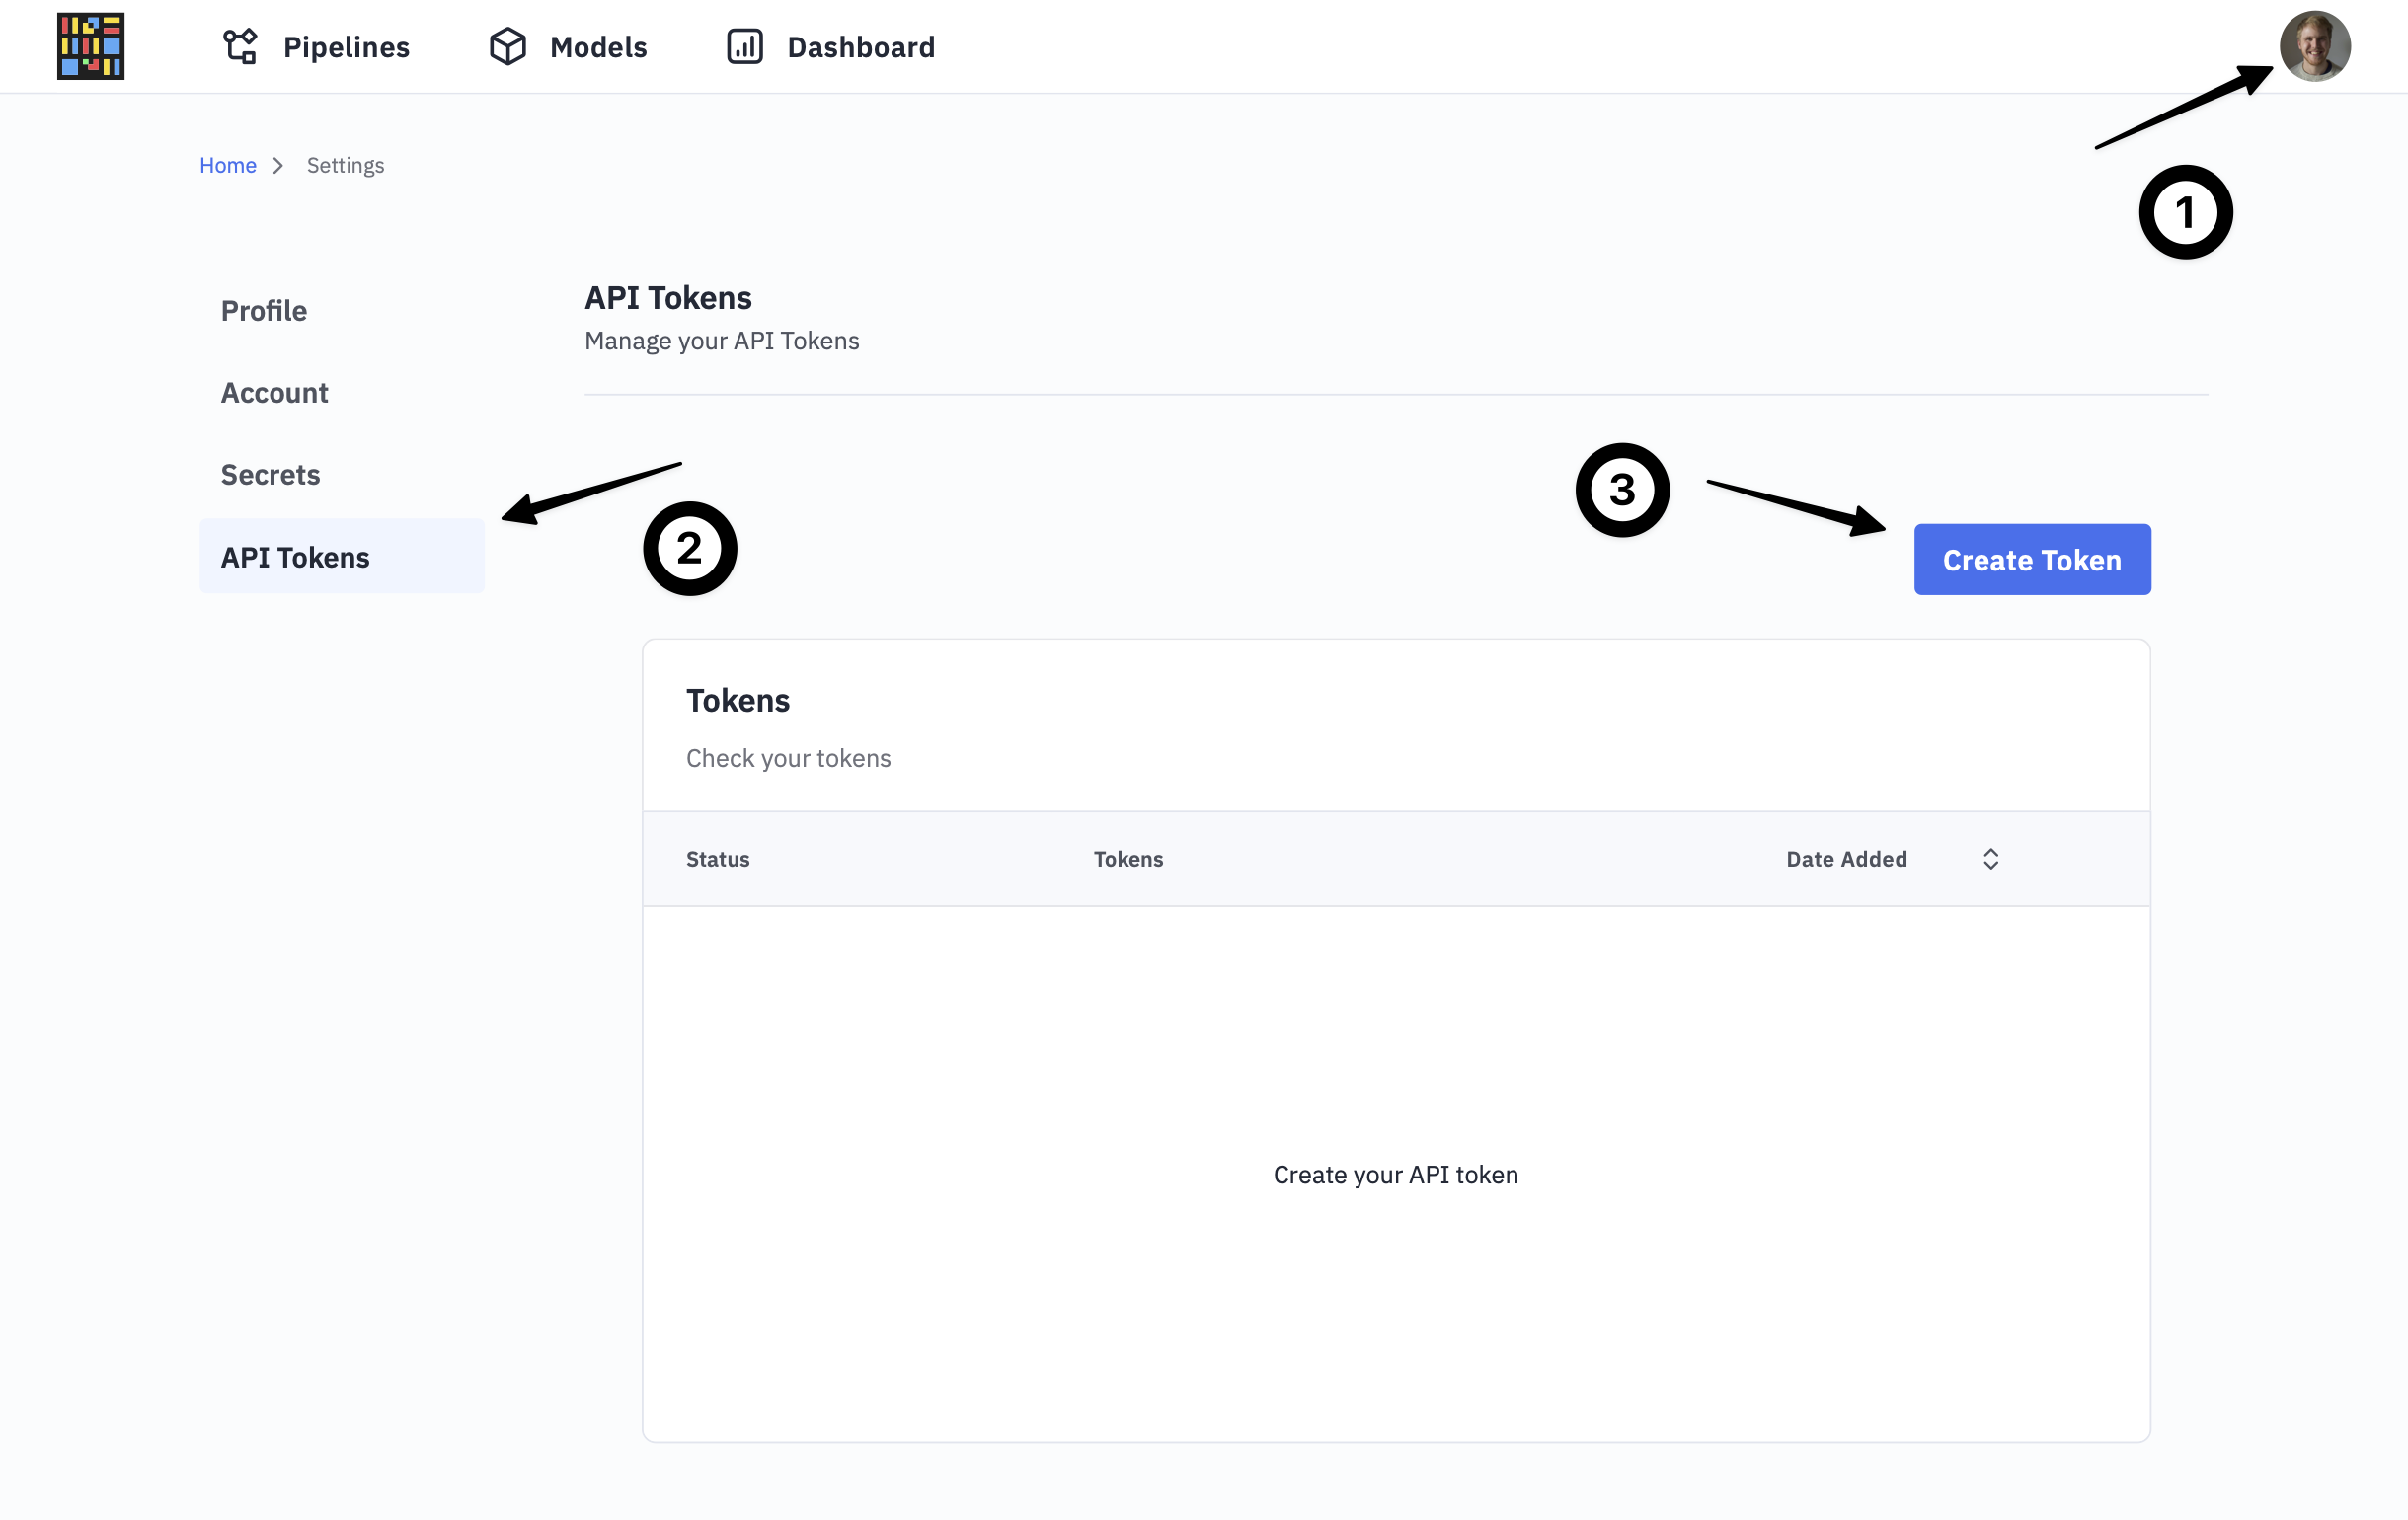This screenshot has height=1520, width=2408.
Task: Click the colorful app logo
Action: coord(90,46)
